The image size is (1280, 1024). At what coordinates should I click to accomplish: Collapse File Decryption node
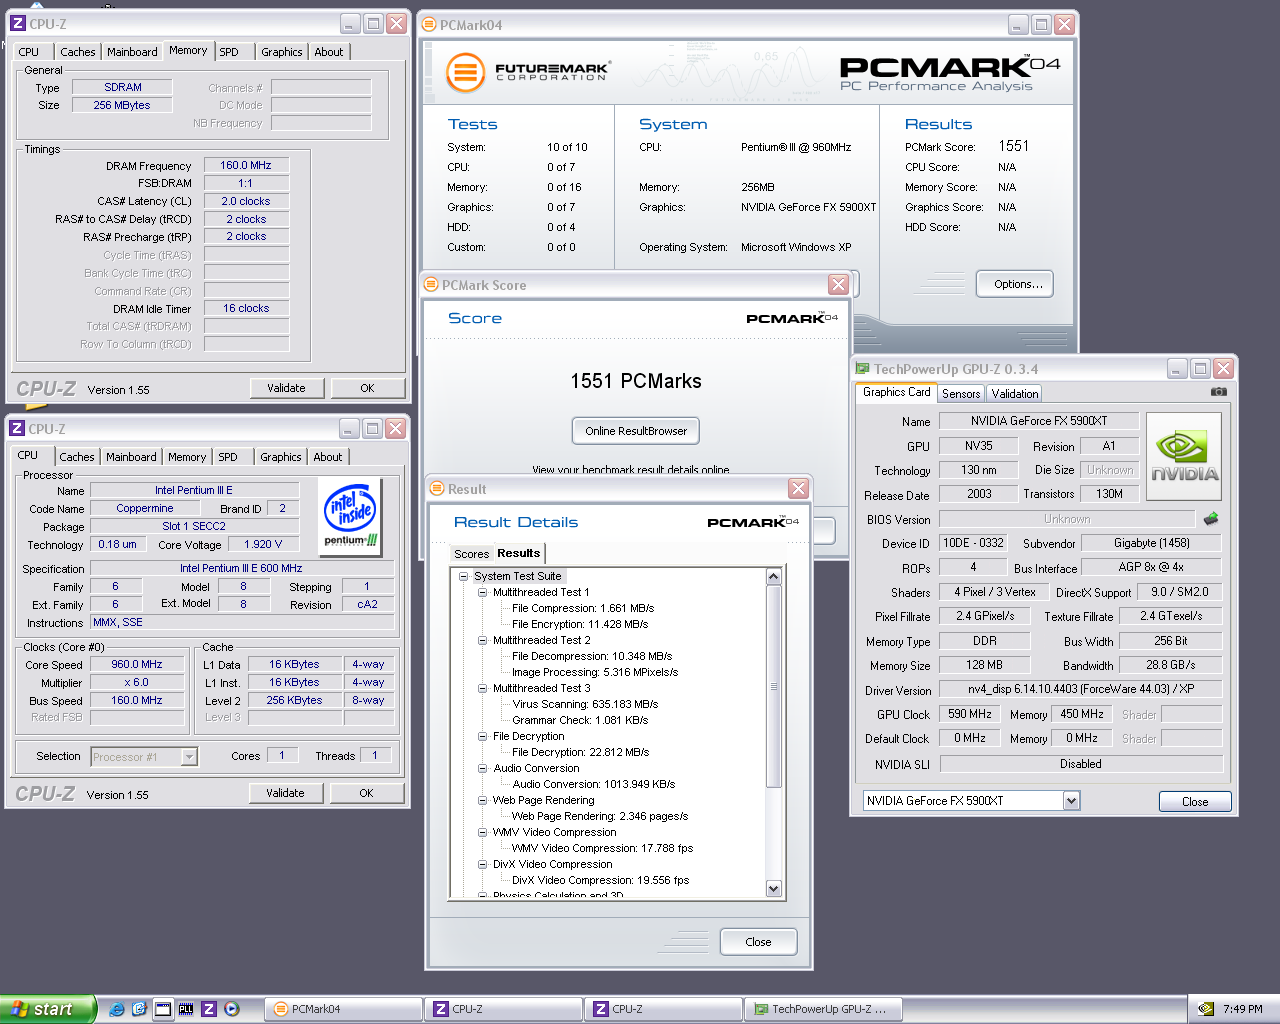[482, 736]
